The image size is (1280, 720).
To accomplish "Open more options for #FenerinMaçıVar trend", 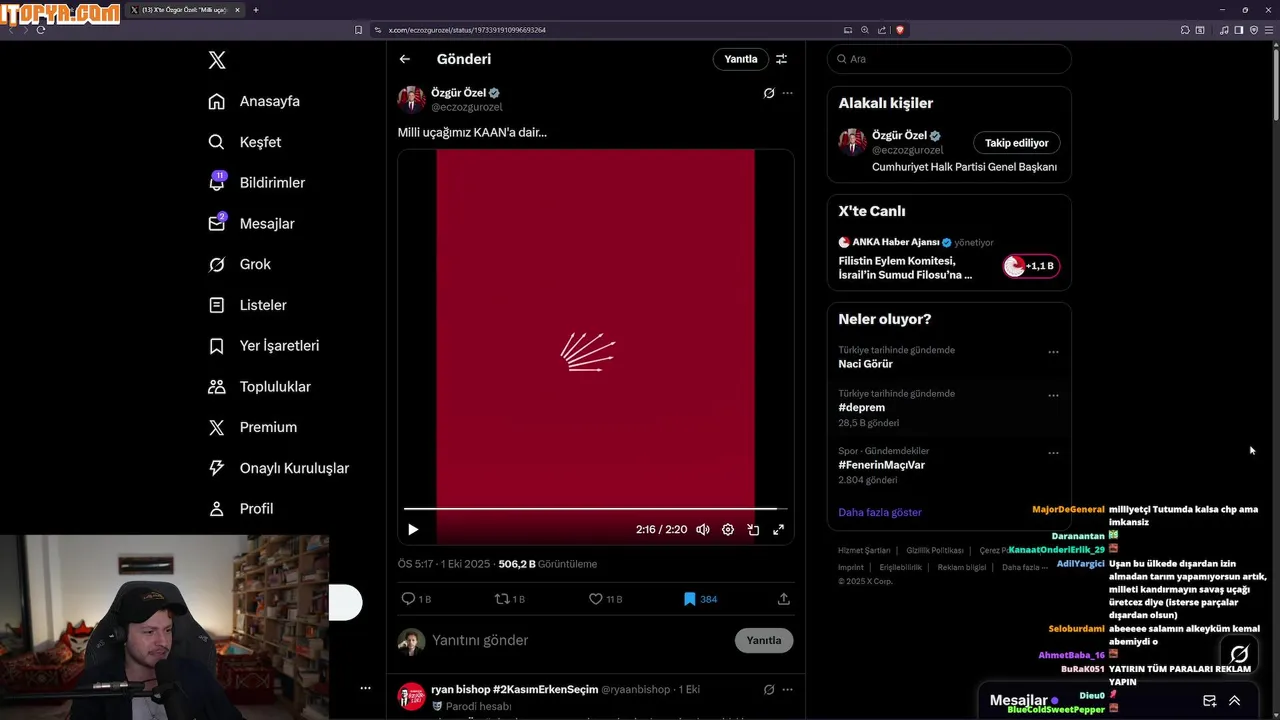I will coord(1053,453).
